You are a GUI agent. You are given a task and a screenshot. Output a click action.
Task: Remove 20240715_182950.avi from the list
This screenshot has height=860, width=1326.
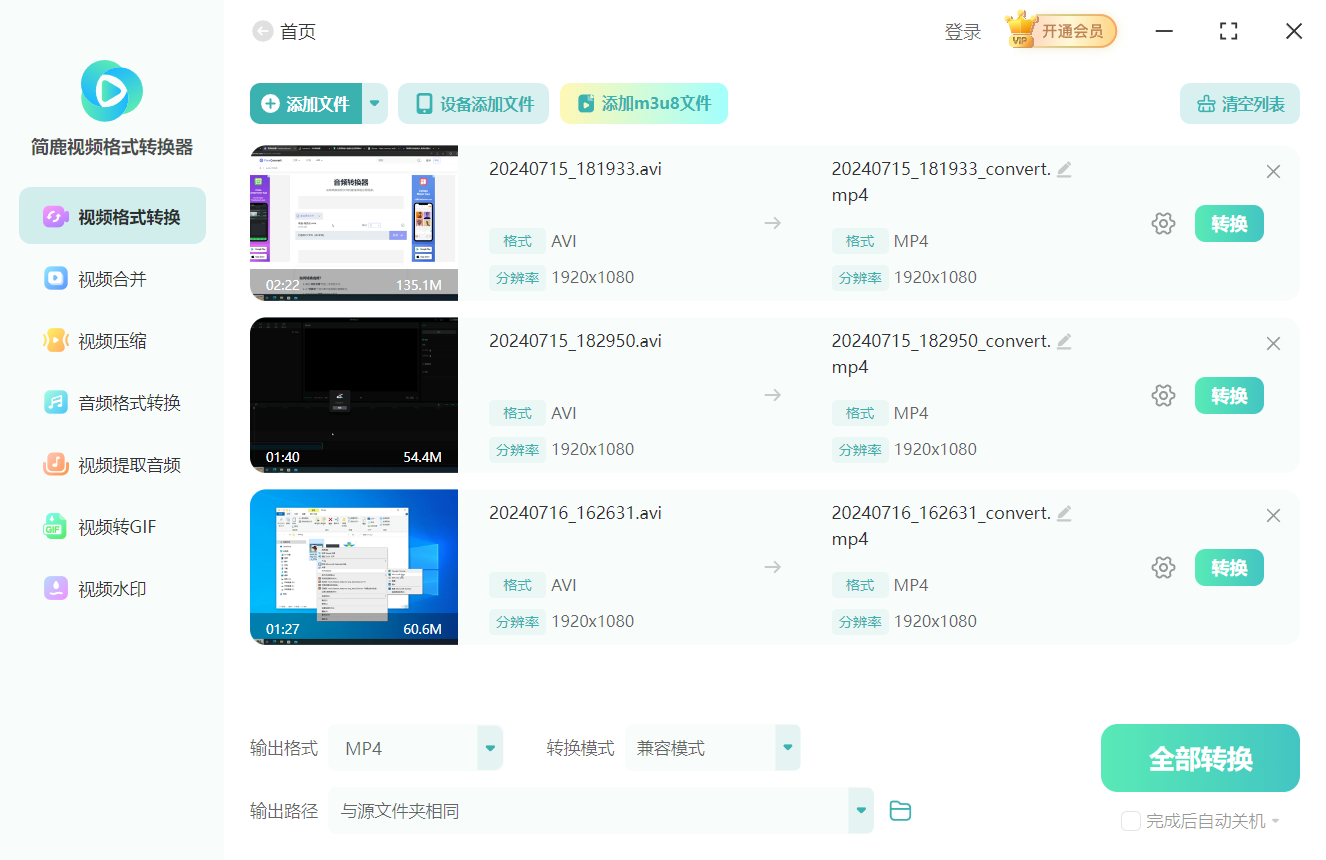pyautogui.click(x=1273, y=343)
